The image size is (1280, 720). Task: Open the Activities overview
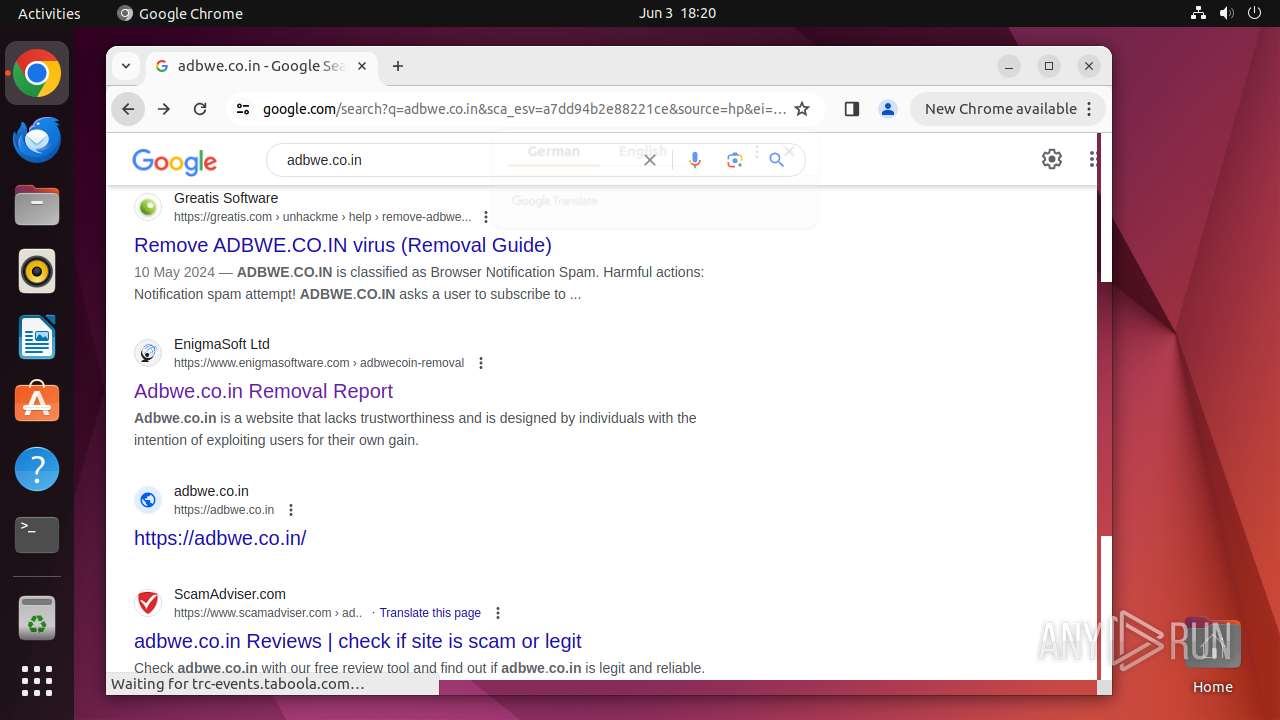pyautogui.click(x=49, y=13)
